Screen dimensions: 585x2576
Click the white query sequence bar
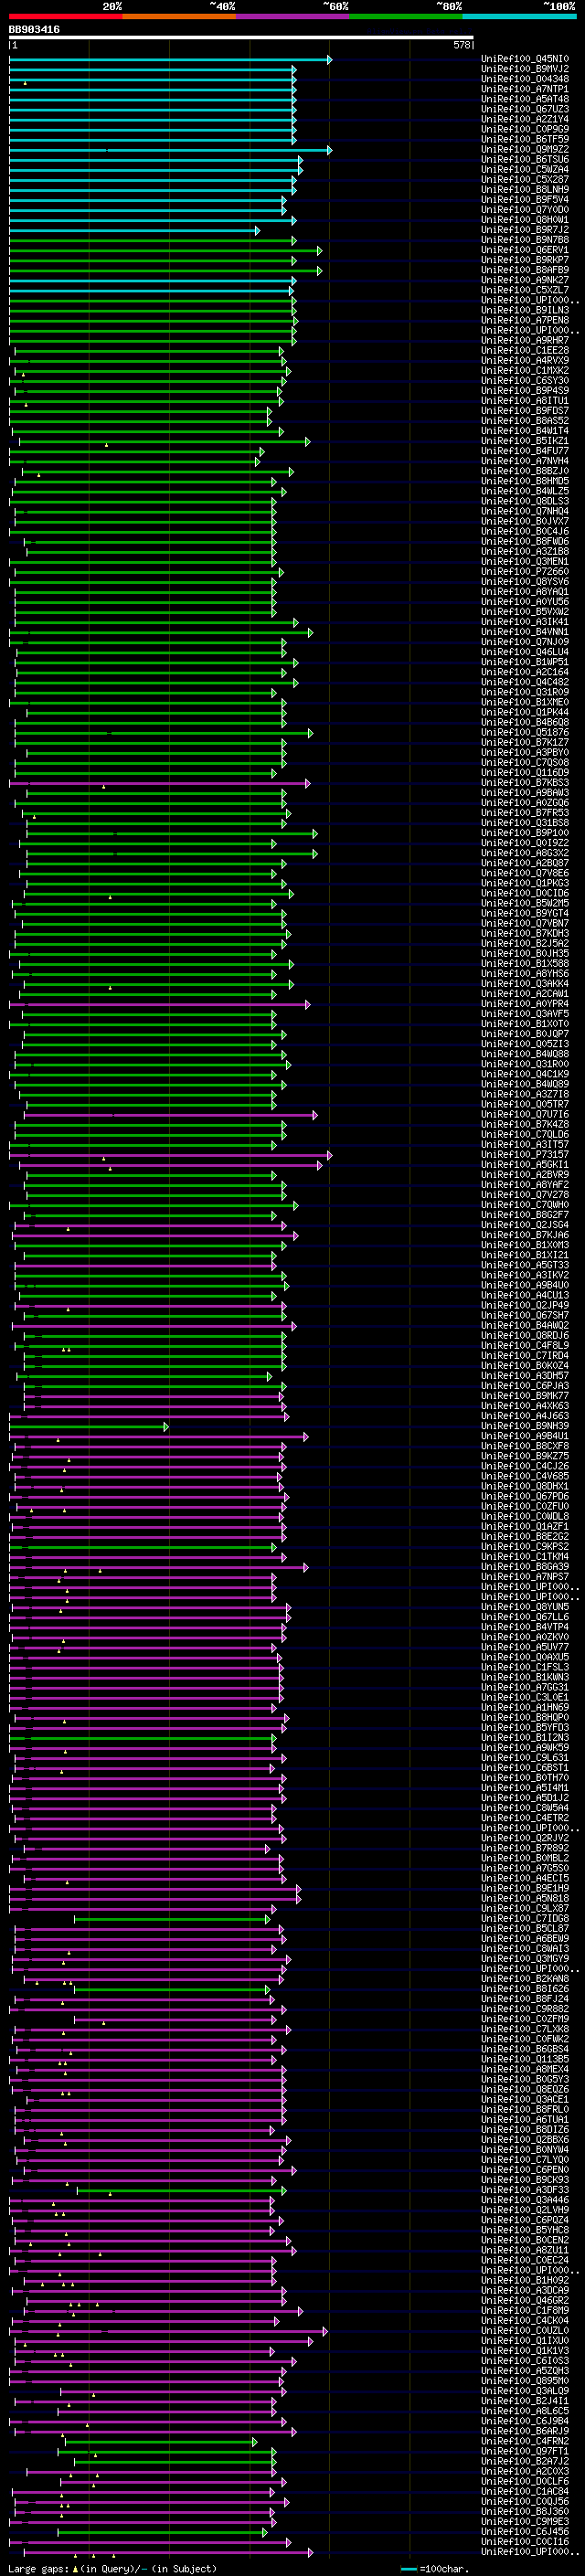[241, 38]
